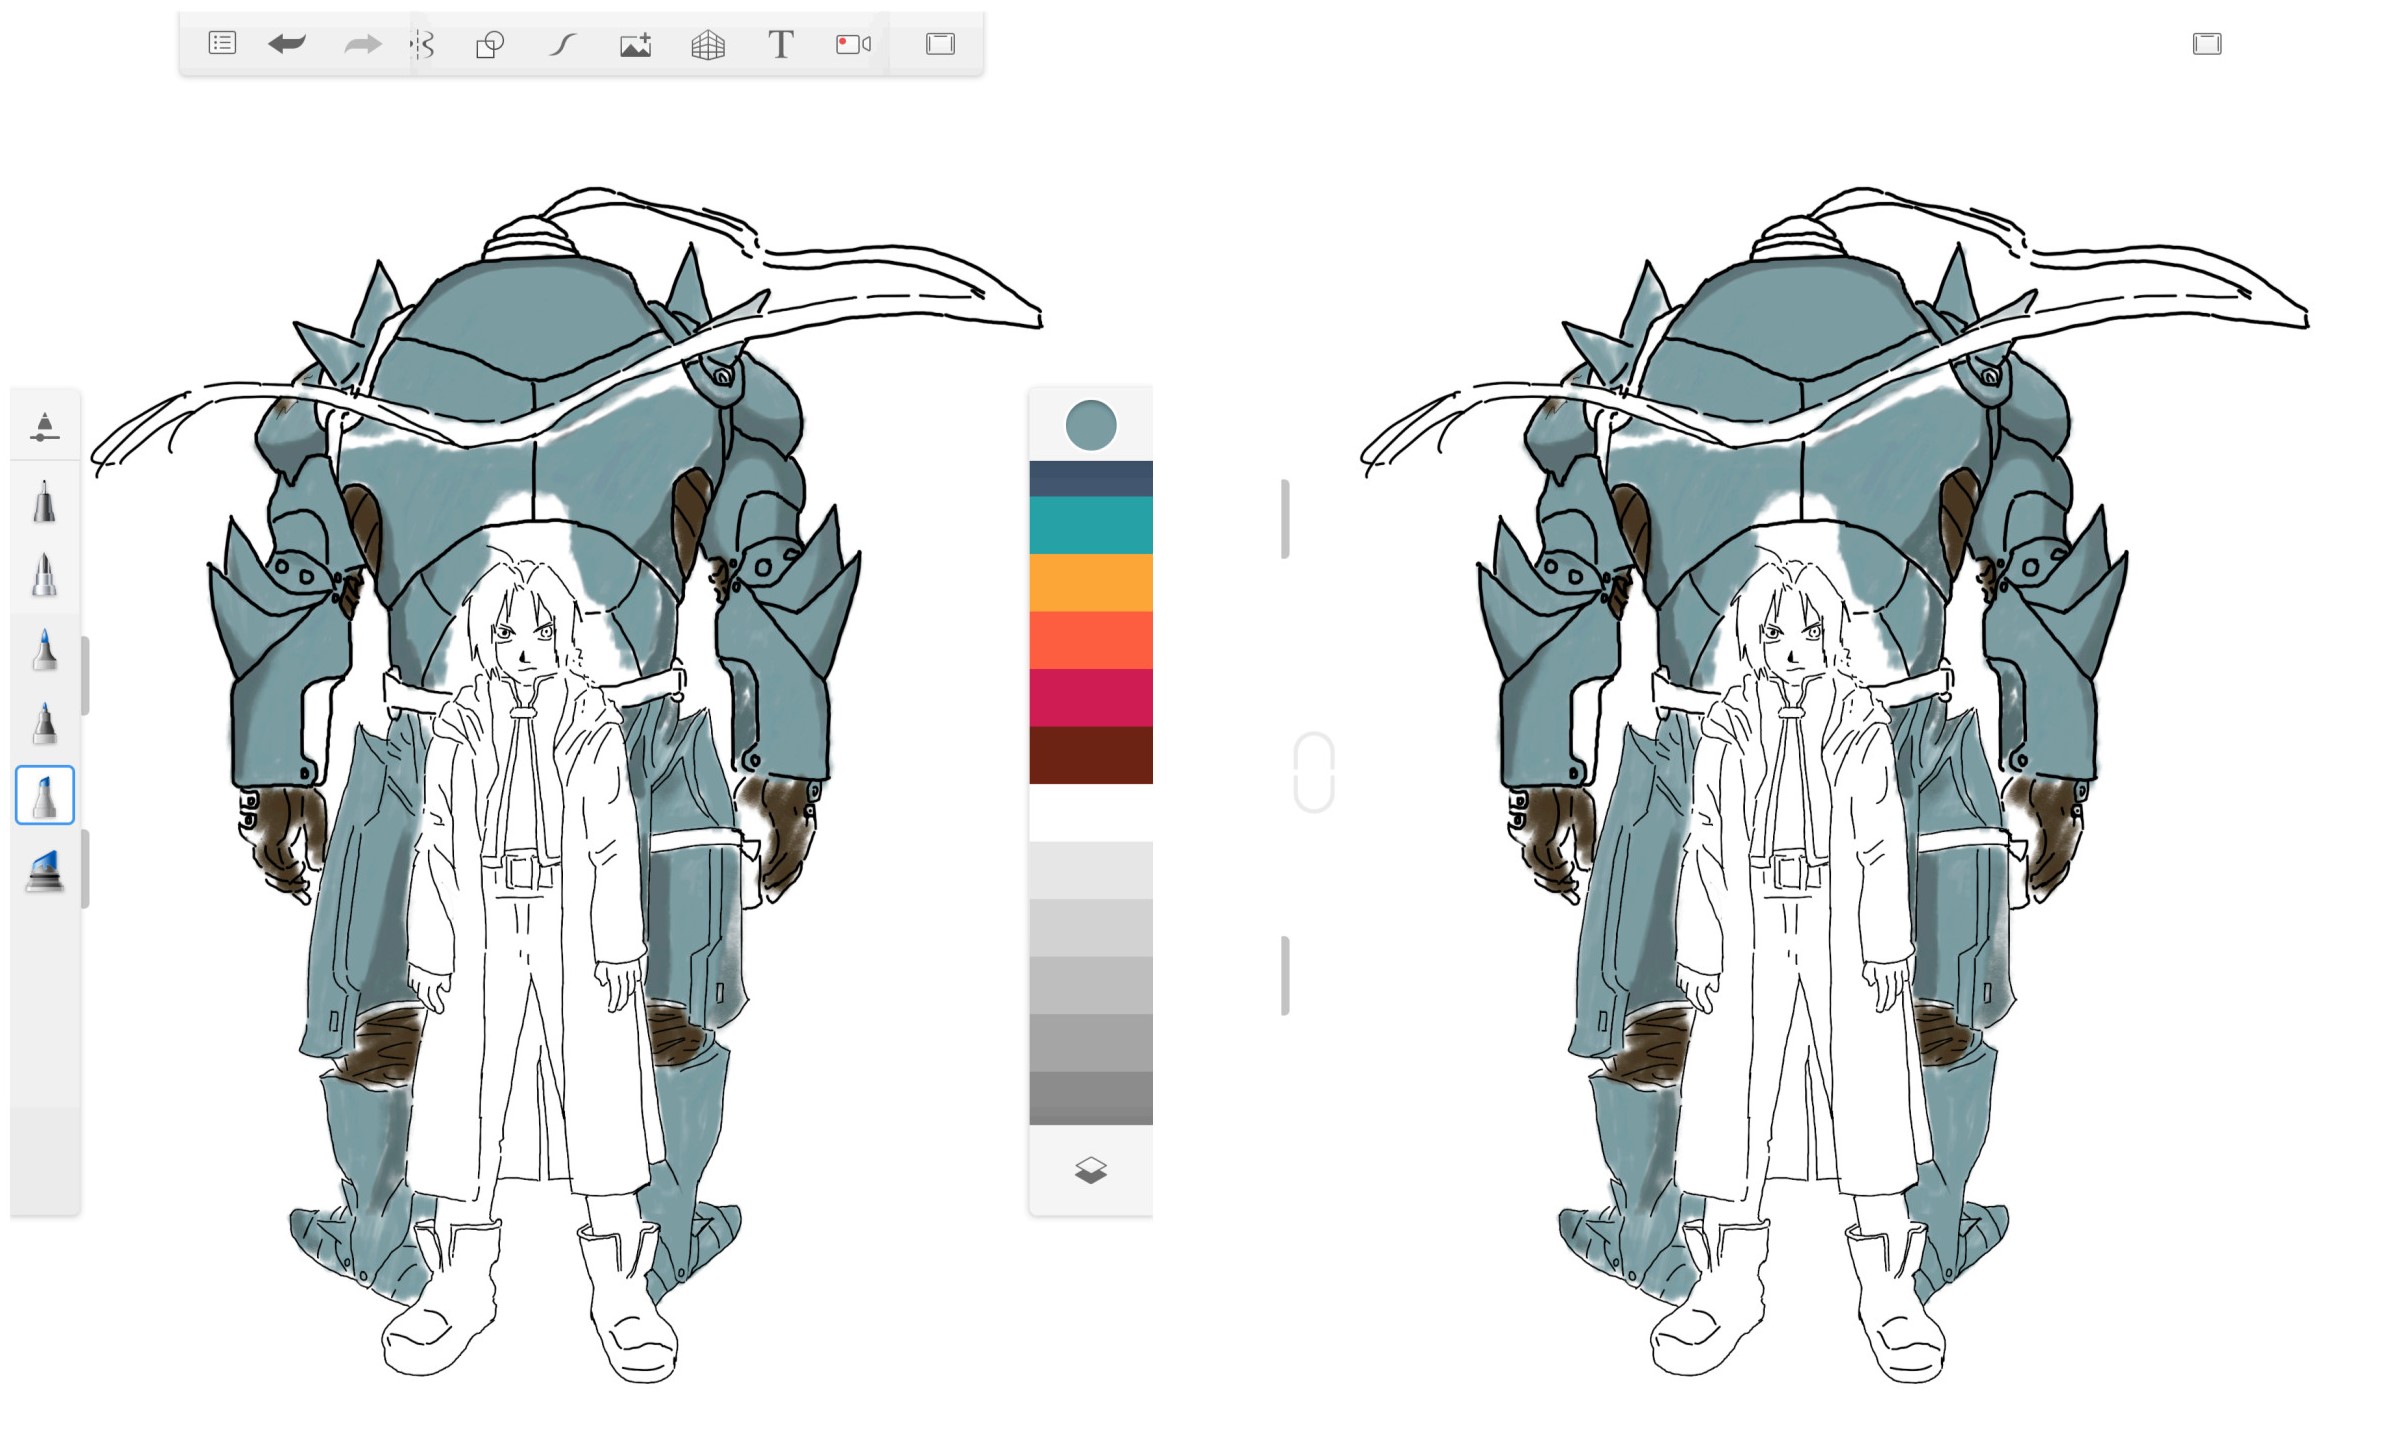The image size is (2388, 1452).
Task: Start time-lapse recording with camera icon
Action: point(853,44)
